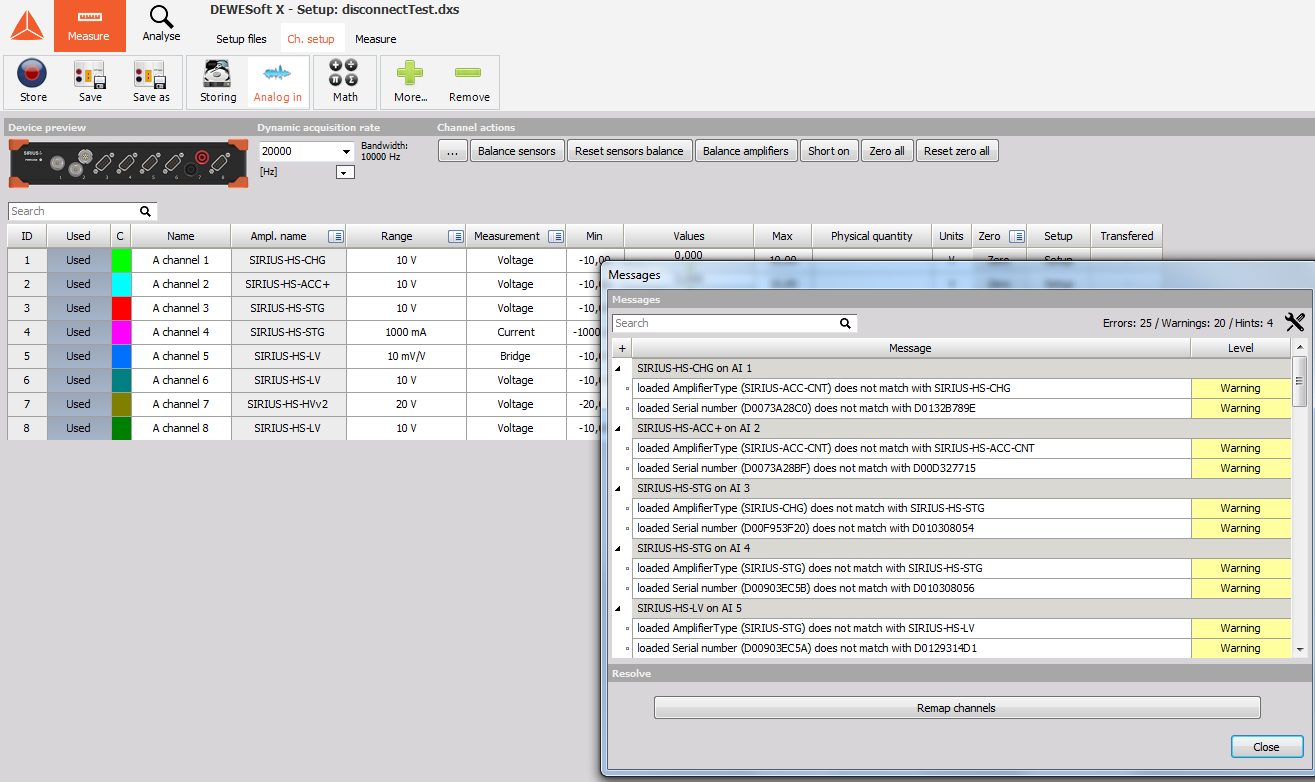Click the Reset sensors balance button
Image resolution: width=1315 pixels, height=782 pixels.
(x=629, y=151)
